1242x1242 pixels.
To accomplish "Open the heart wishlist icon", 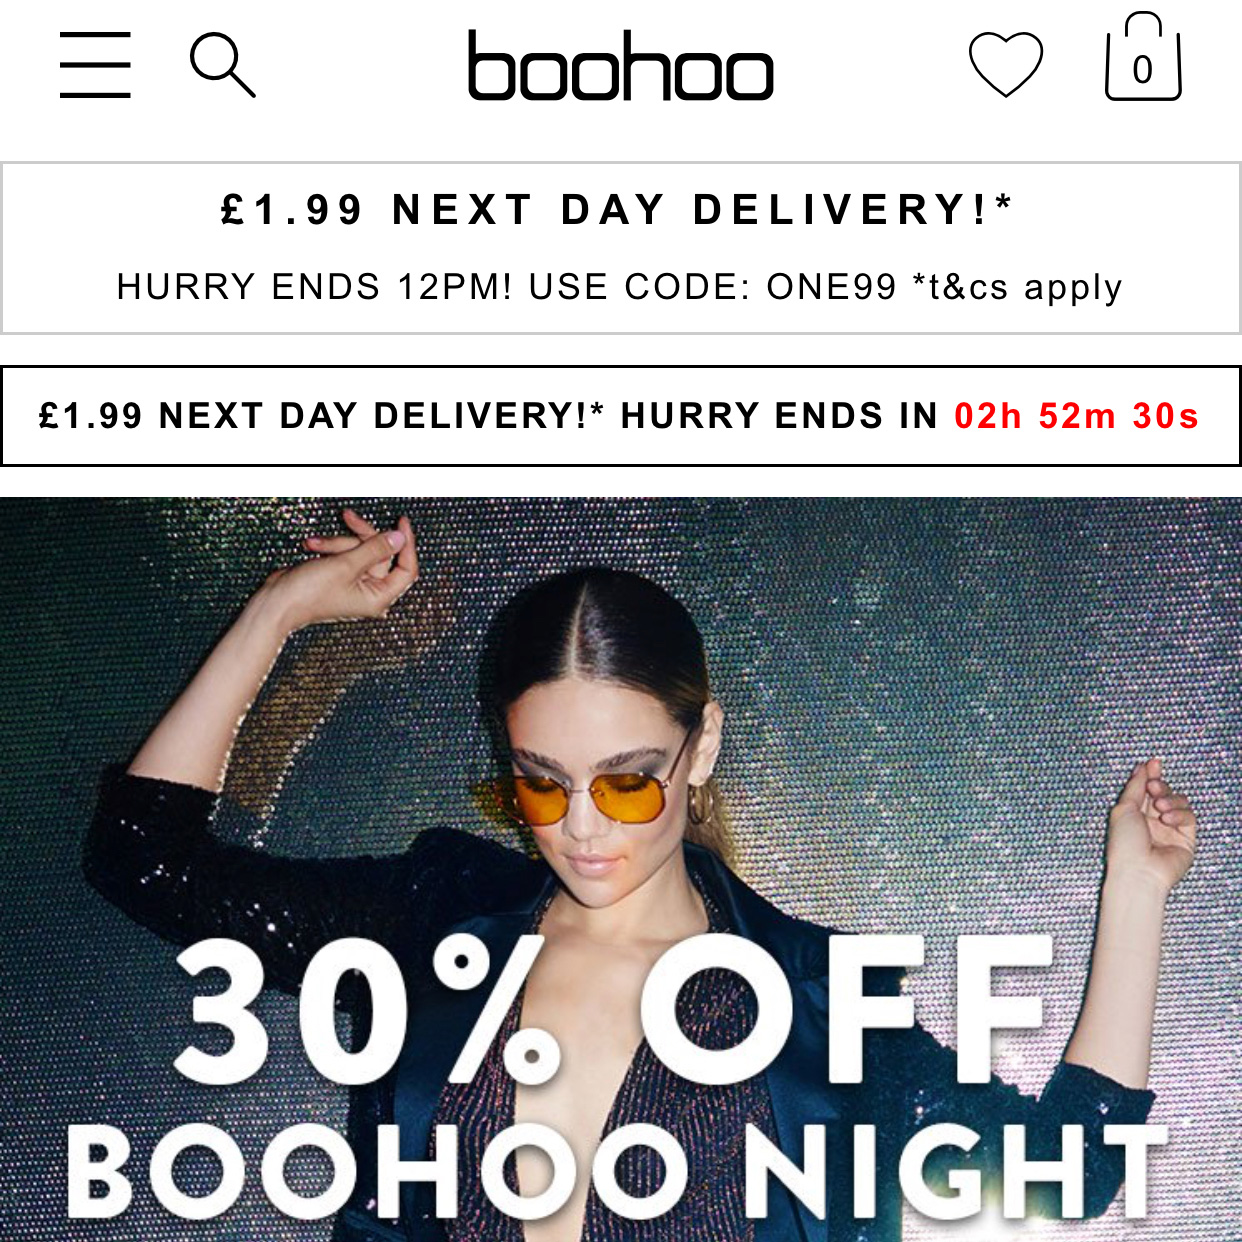I will pos(1006,64).
